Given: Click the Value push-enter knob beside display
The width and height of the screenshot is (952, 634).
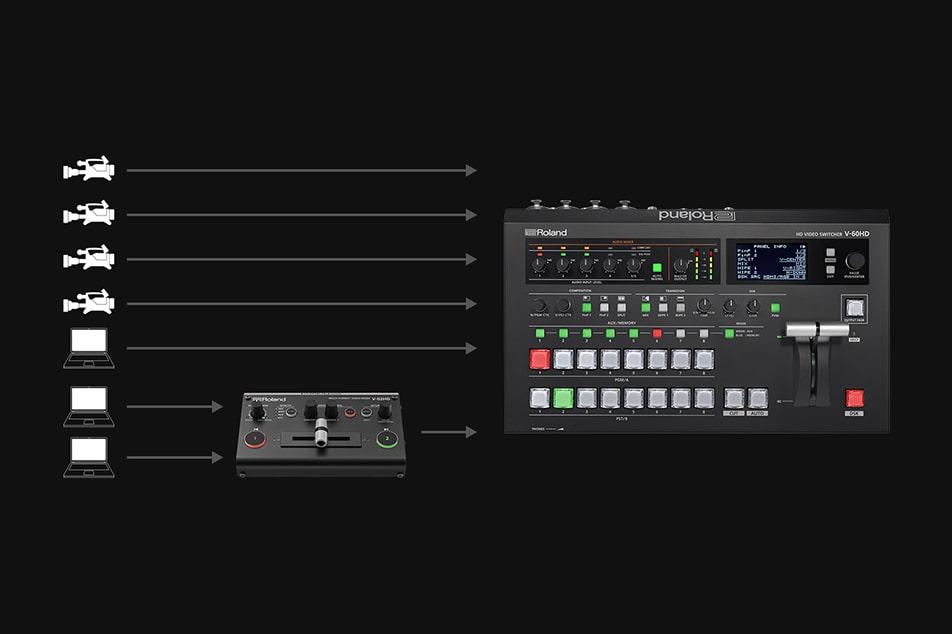Looking at the screenshot, I should click(x=854, y=261).
